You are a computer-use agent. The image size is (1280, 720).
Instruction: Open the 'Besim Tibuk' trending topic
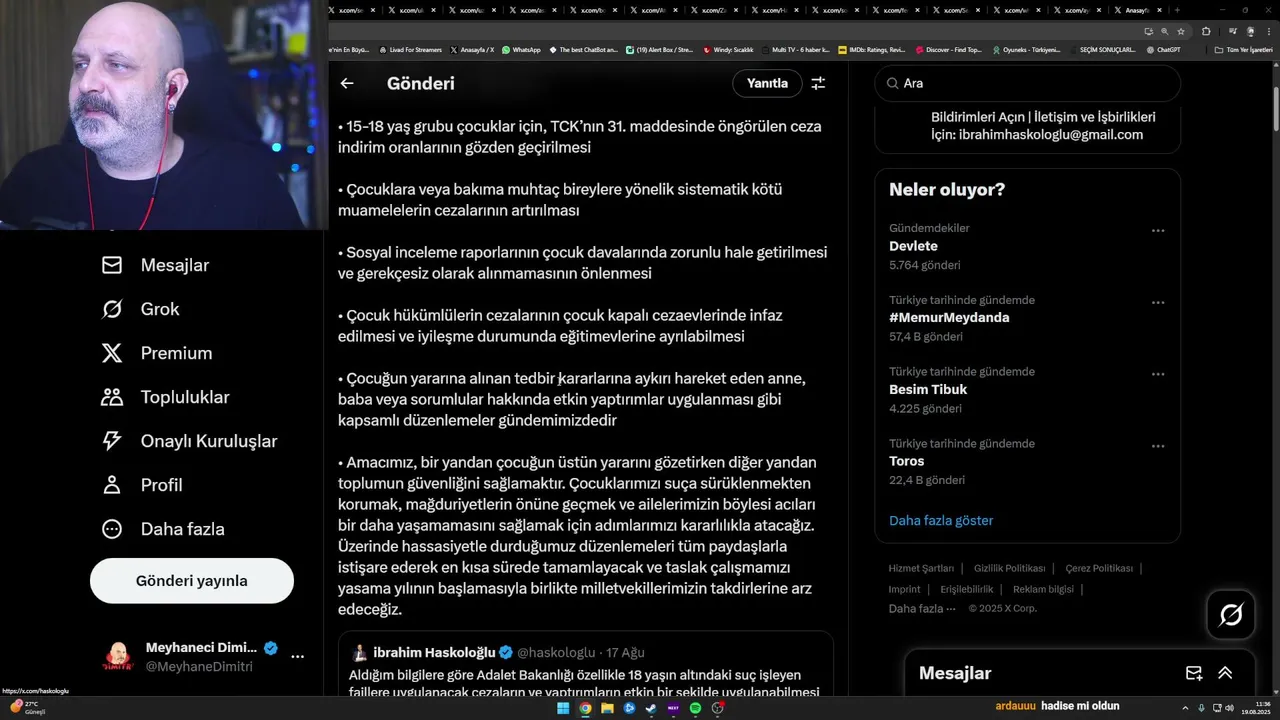point(928,390)
